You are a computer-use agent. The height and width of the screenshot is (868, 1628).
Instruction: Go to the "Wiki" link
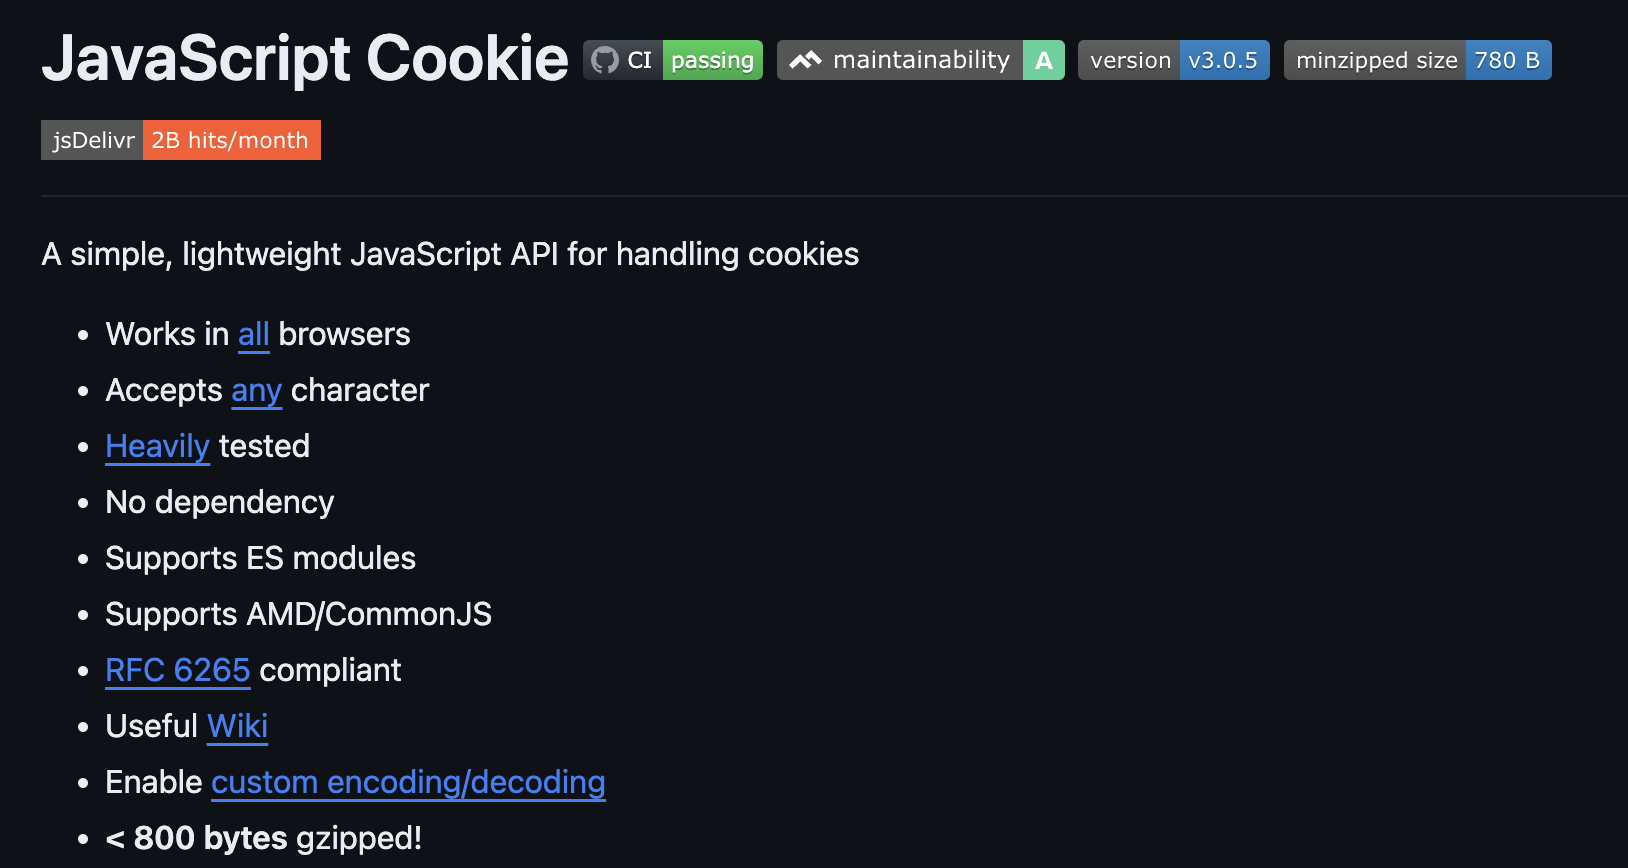[237, 726]
